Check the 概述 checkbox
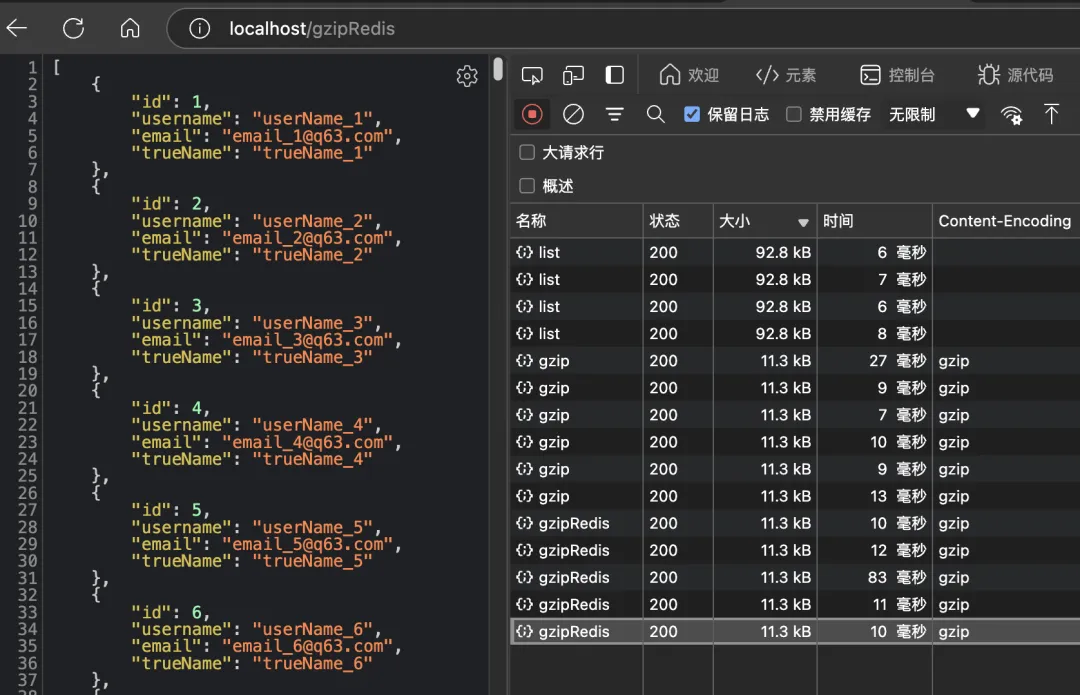Image resolution: width=1080 pixels, height=695 pixels. point(527,186)
